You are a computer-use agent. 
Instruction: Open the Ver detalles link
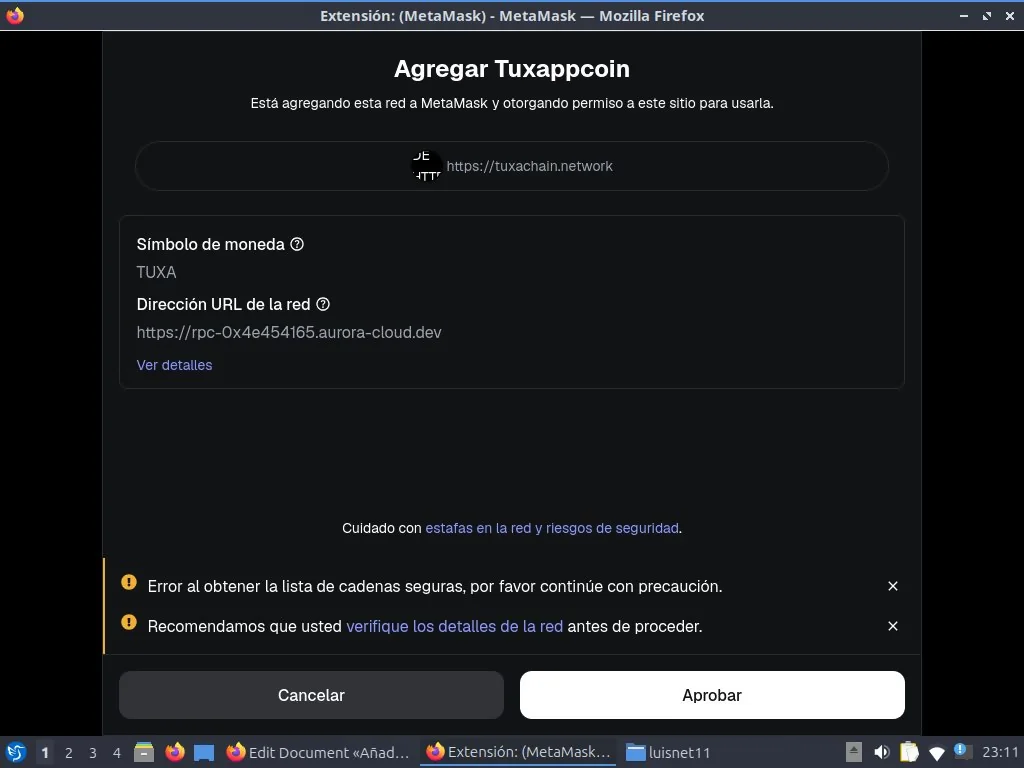coord(174,365)
